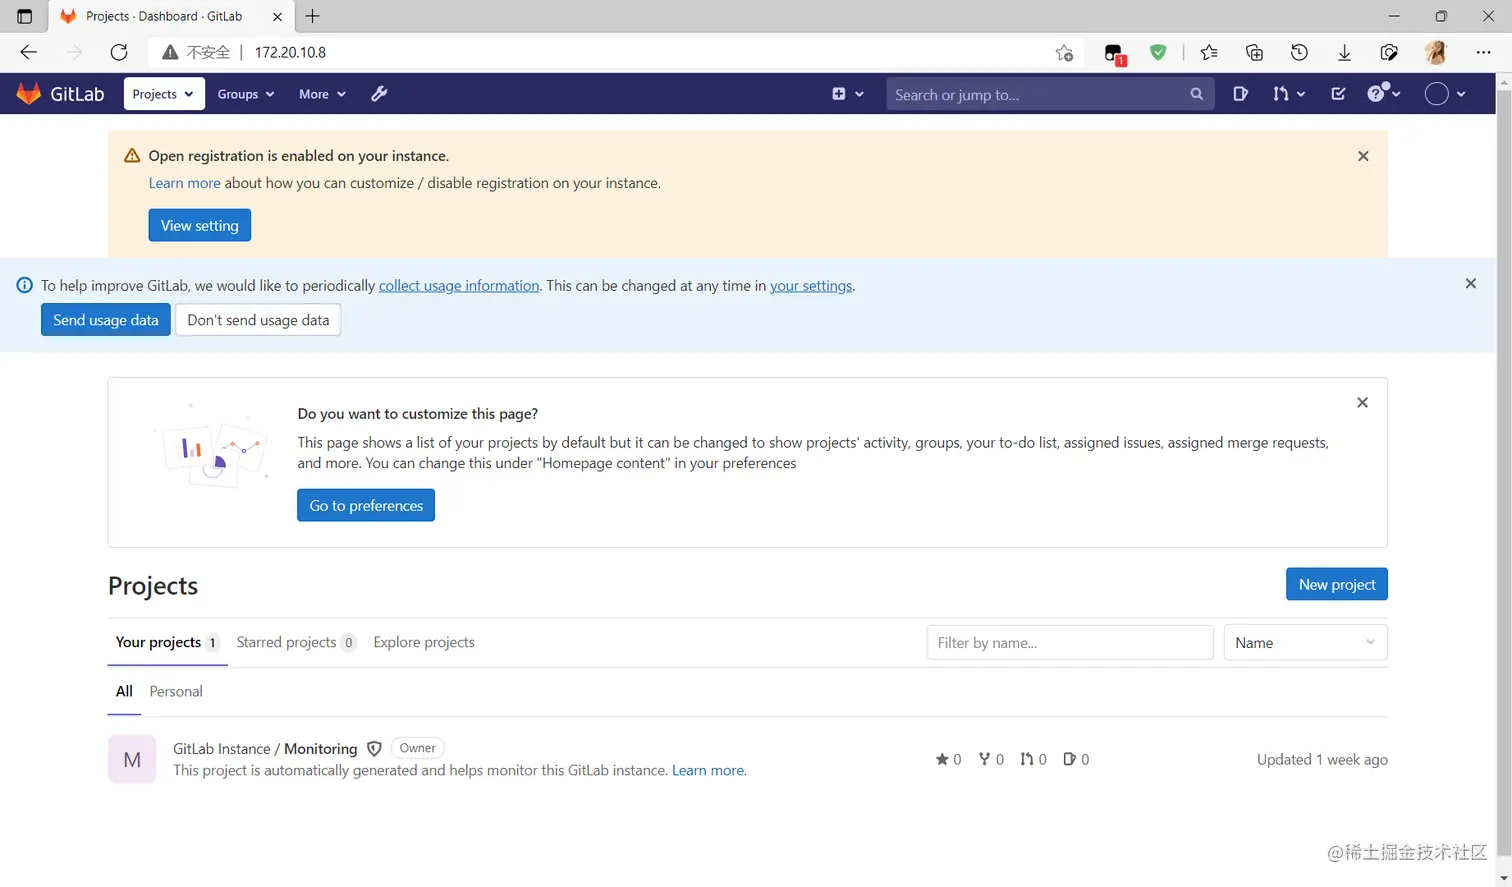Select the All projects sub-tab
The width and height of the screenshot is (1512, 887).
(124, 691)
